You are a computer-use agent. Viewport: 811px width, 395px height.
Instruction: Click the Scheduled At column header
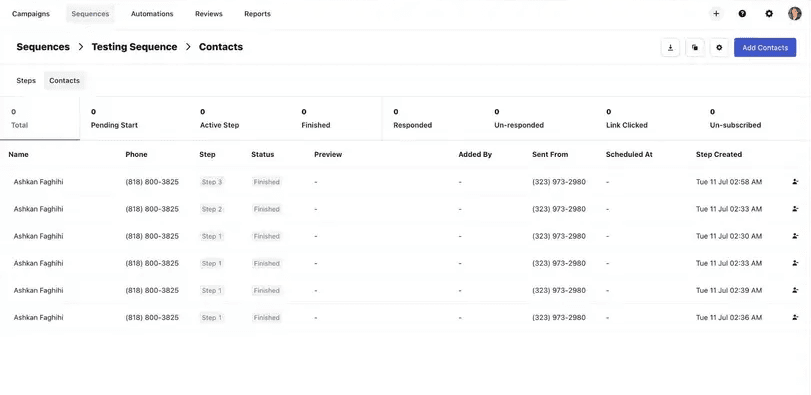pyautogui.click(x=629, y=155)
